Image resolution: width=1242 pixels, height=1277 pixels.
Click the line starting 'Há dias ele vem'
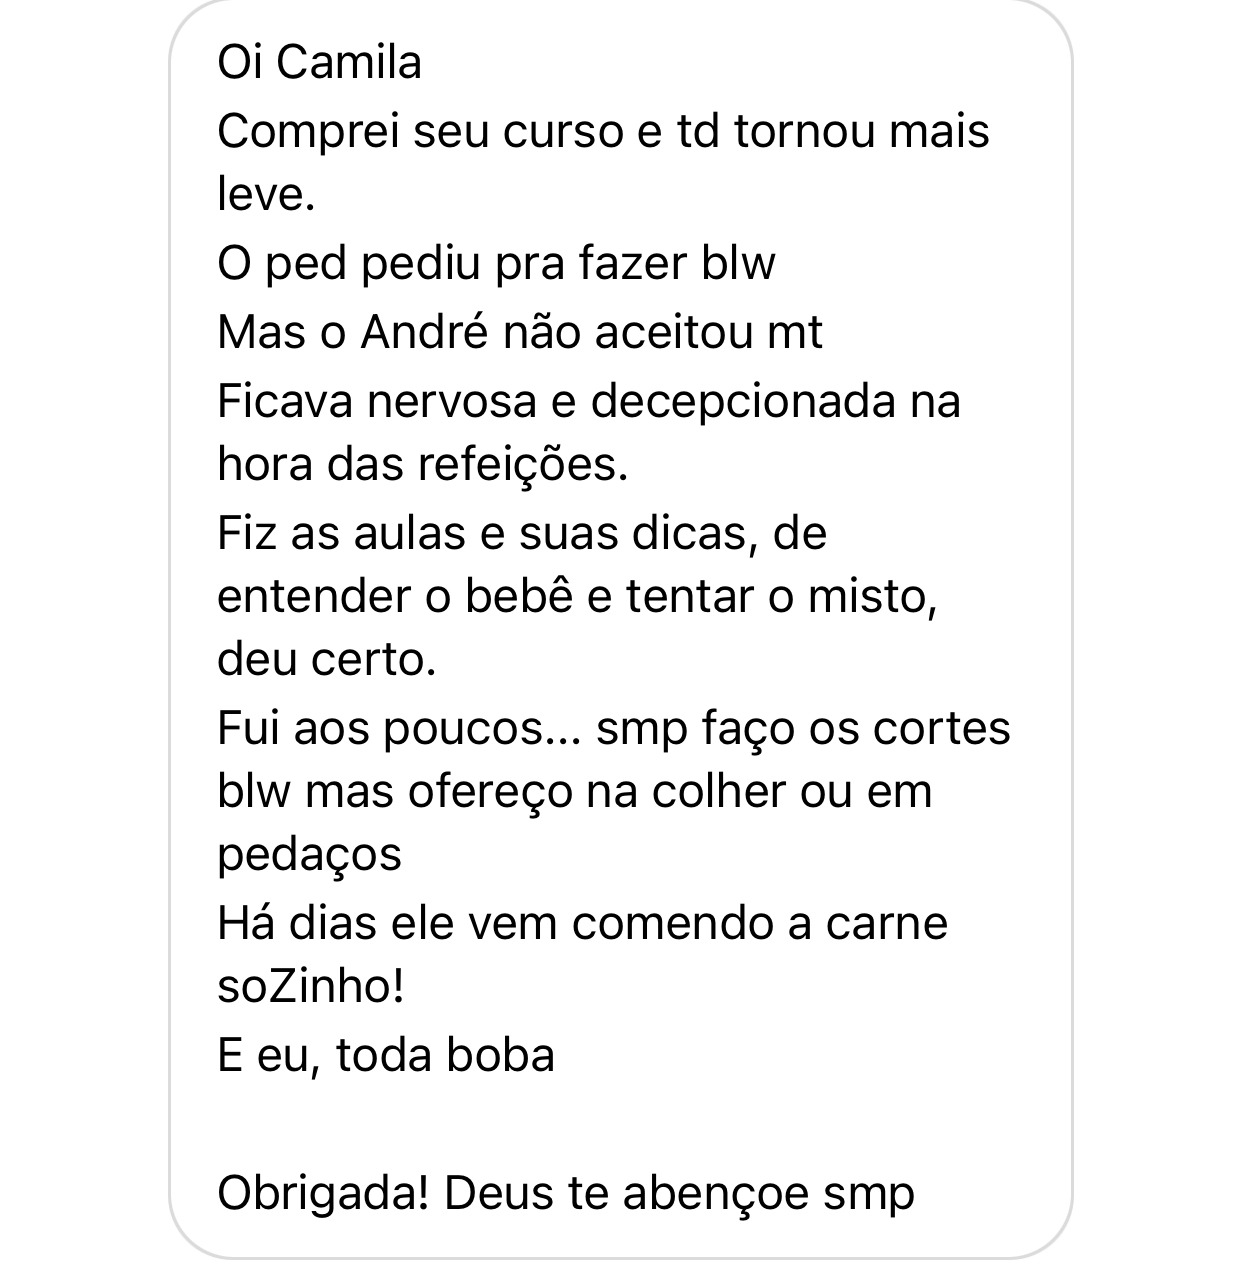[x=582, y=923]
